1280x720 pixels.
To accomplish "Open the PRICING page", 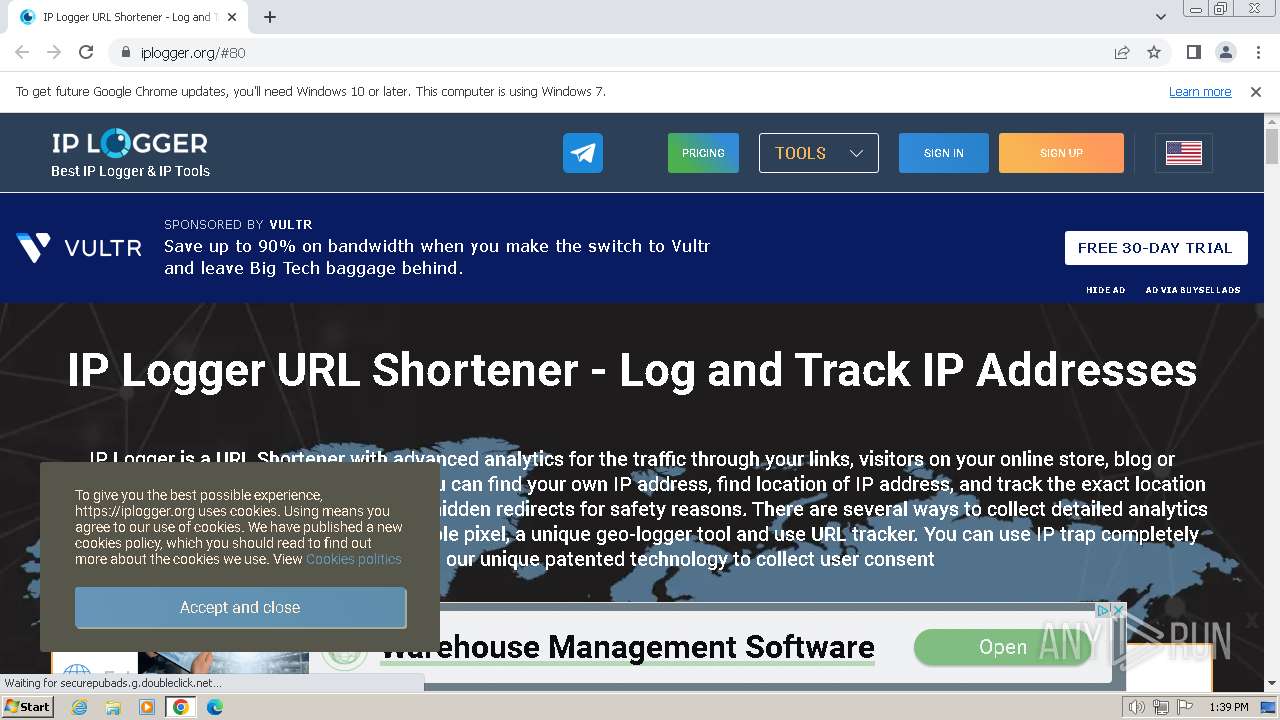I will pyautogui.click(x=703, y=153).
